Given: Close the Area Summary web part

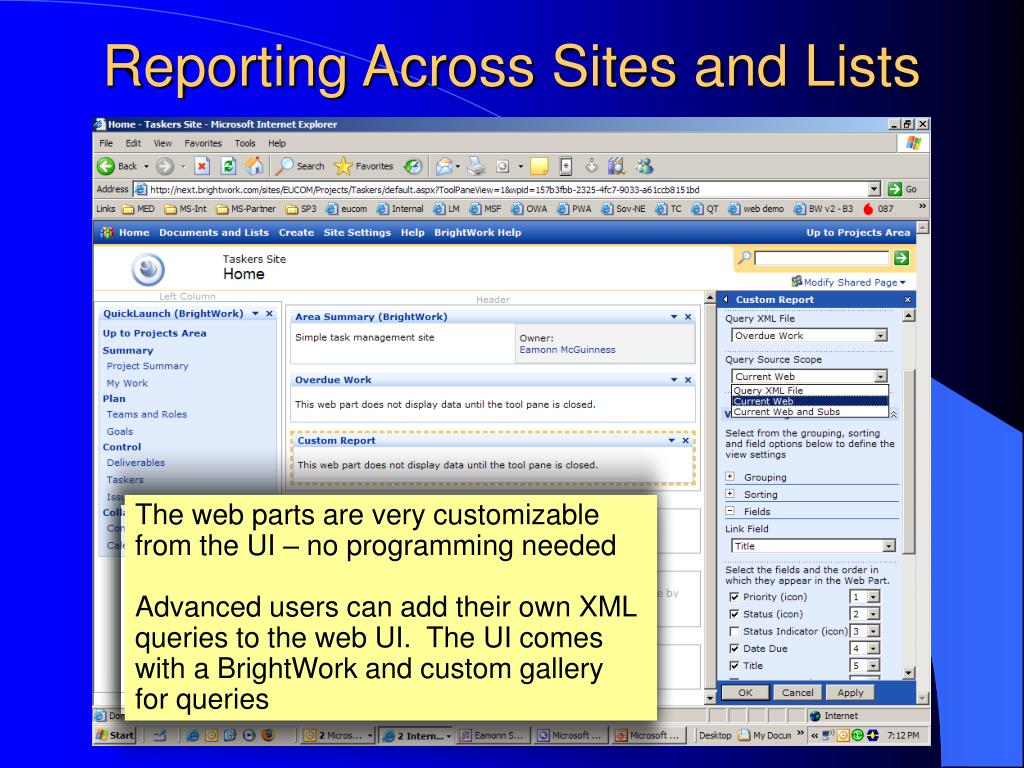Looking at the screenshot, I should click(688, 317).
